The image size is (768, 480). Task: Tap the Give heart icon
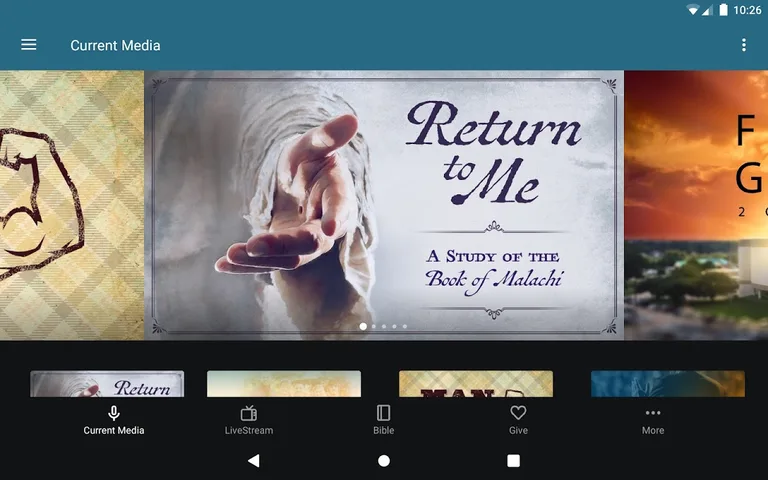[518, 413]
